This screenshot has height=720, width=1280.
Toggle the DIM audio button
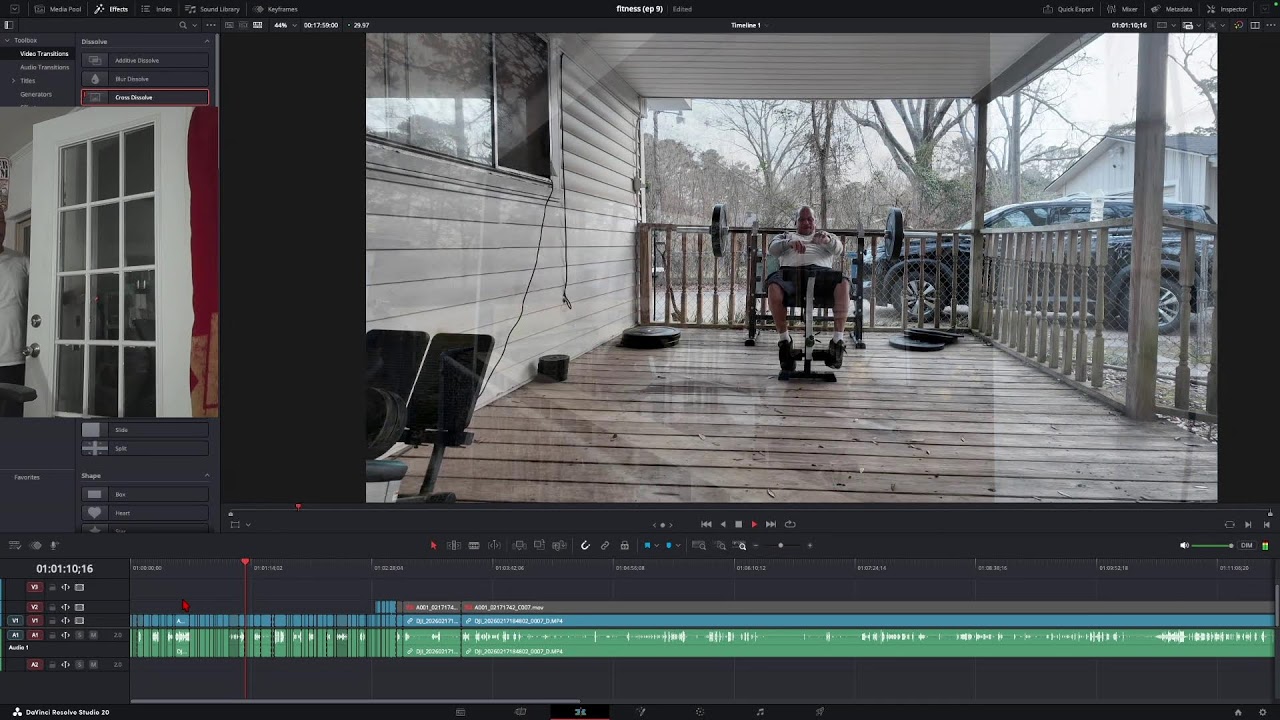pos(1246,545)
